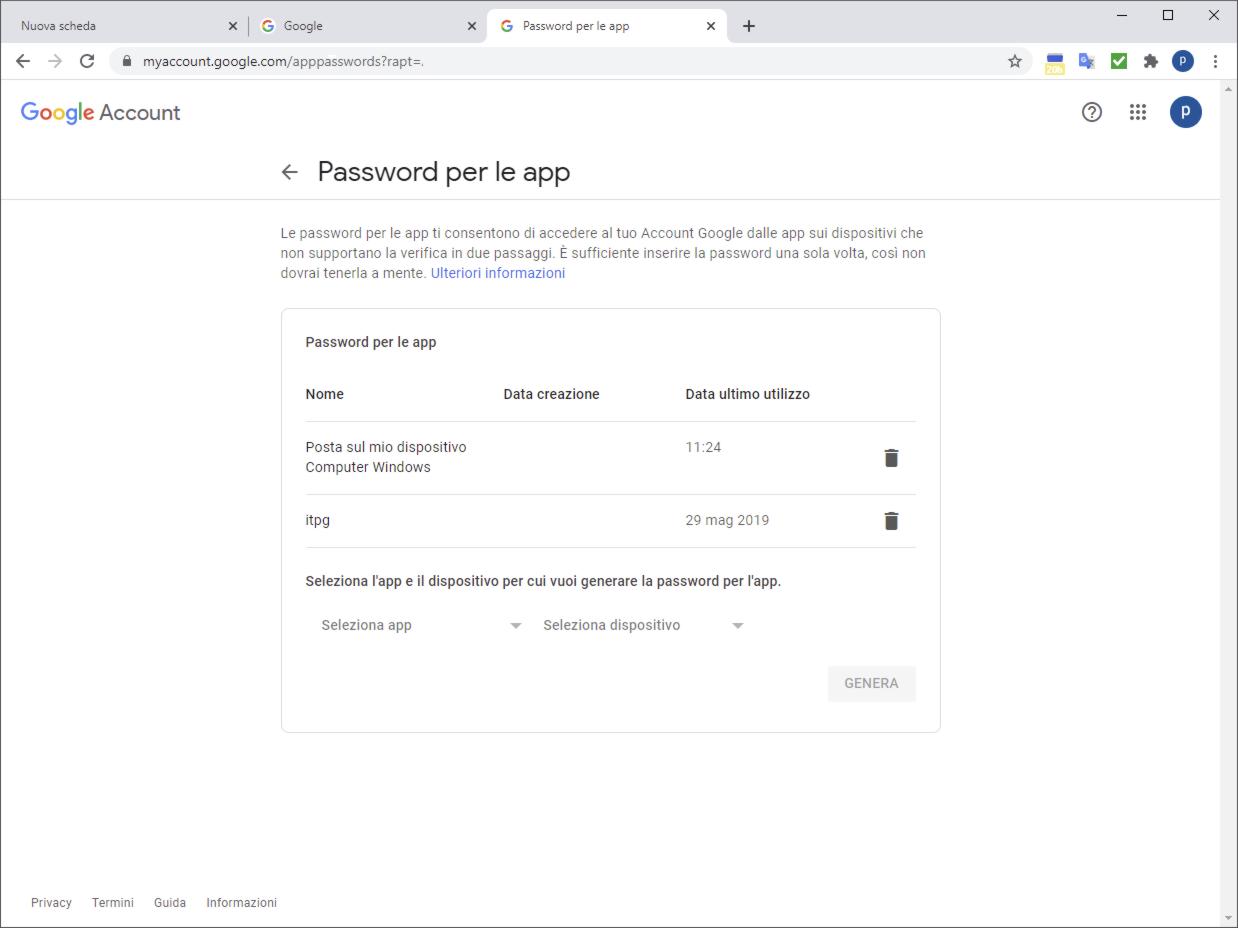
Task: Open the Google apps grid
Action: coord(1138,112)
